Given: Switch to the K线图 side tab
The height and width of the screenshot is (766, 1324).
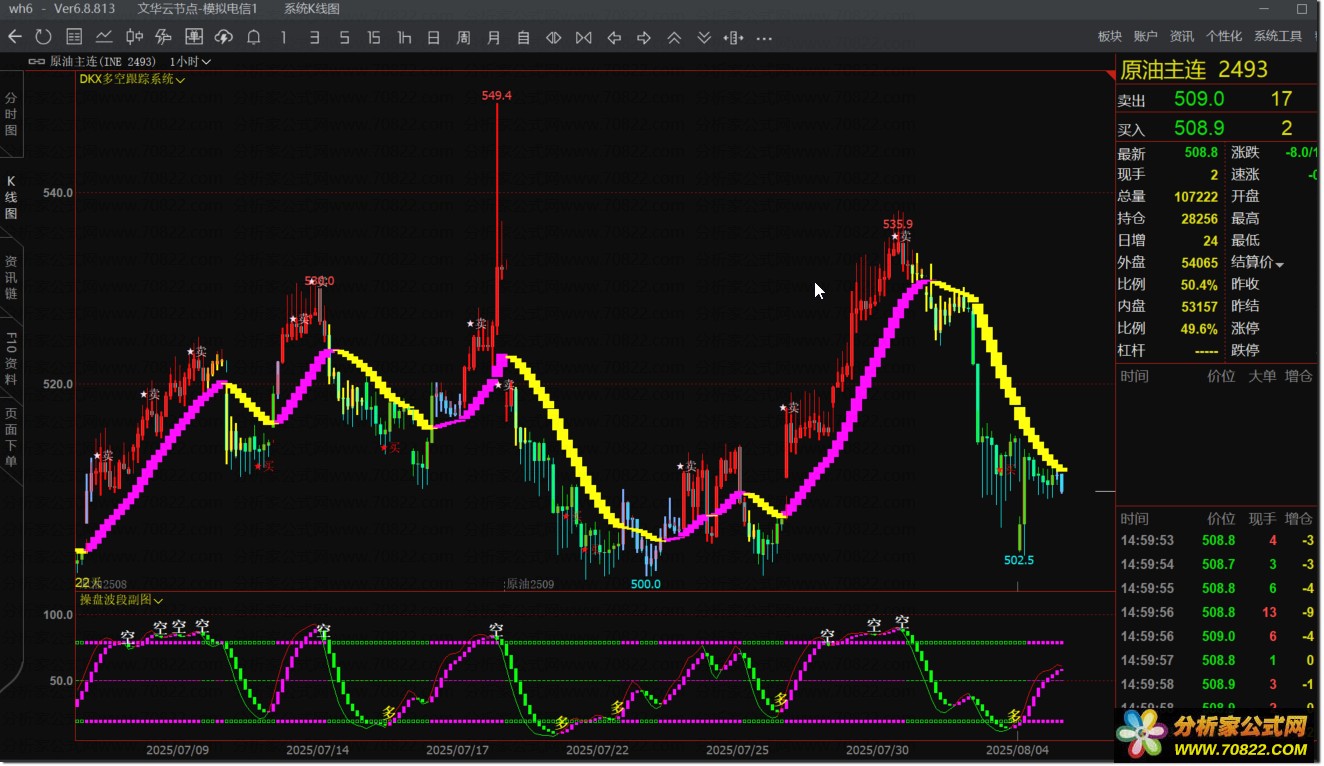Looking at the screenshot, I should coord(11,198).
